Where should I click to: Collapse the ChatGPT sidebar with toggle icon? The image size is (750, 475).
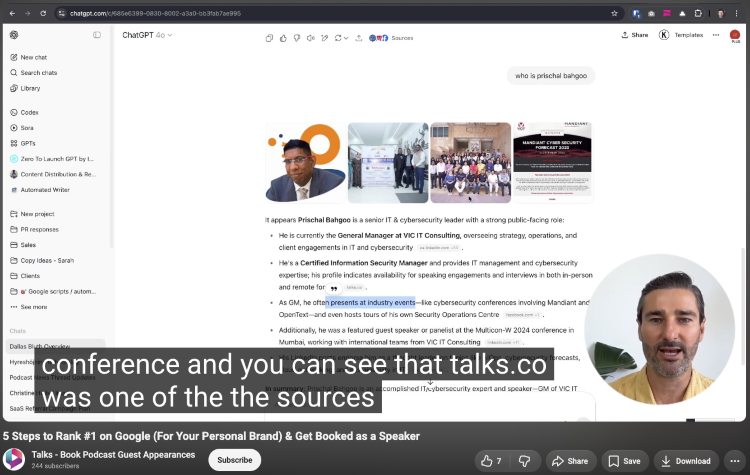[97, 34]
